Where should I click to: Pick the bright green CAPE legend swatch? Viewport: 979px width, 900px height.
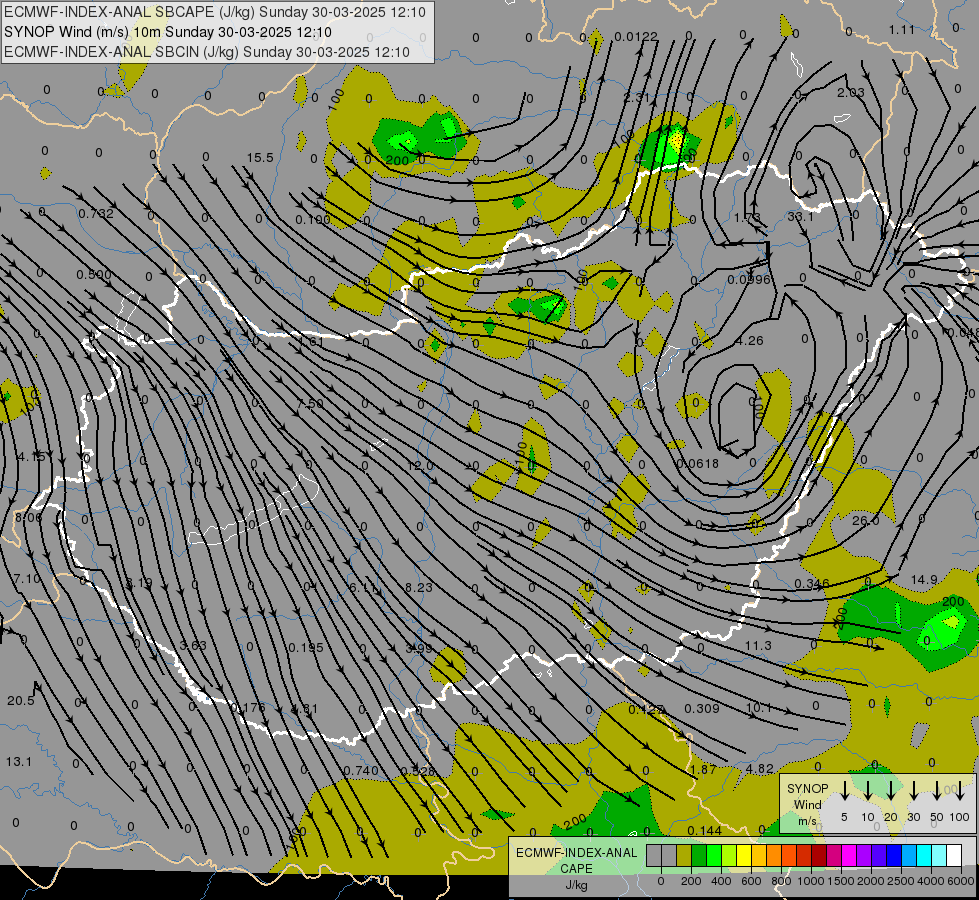pos(714,855)
